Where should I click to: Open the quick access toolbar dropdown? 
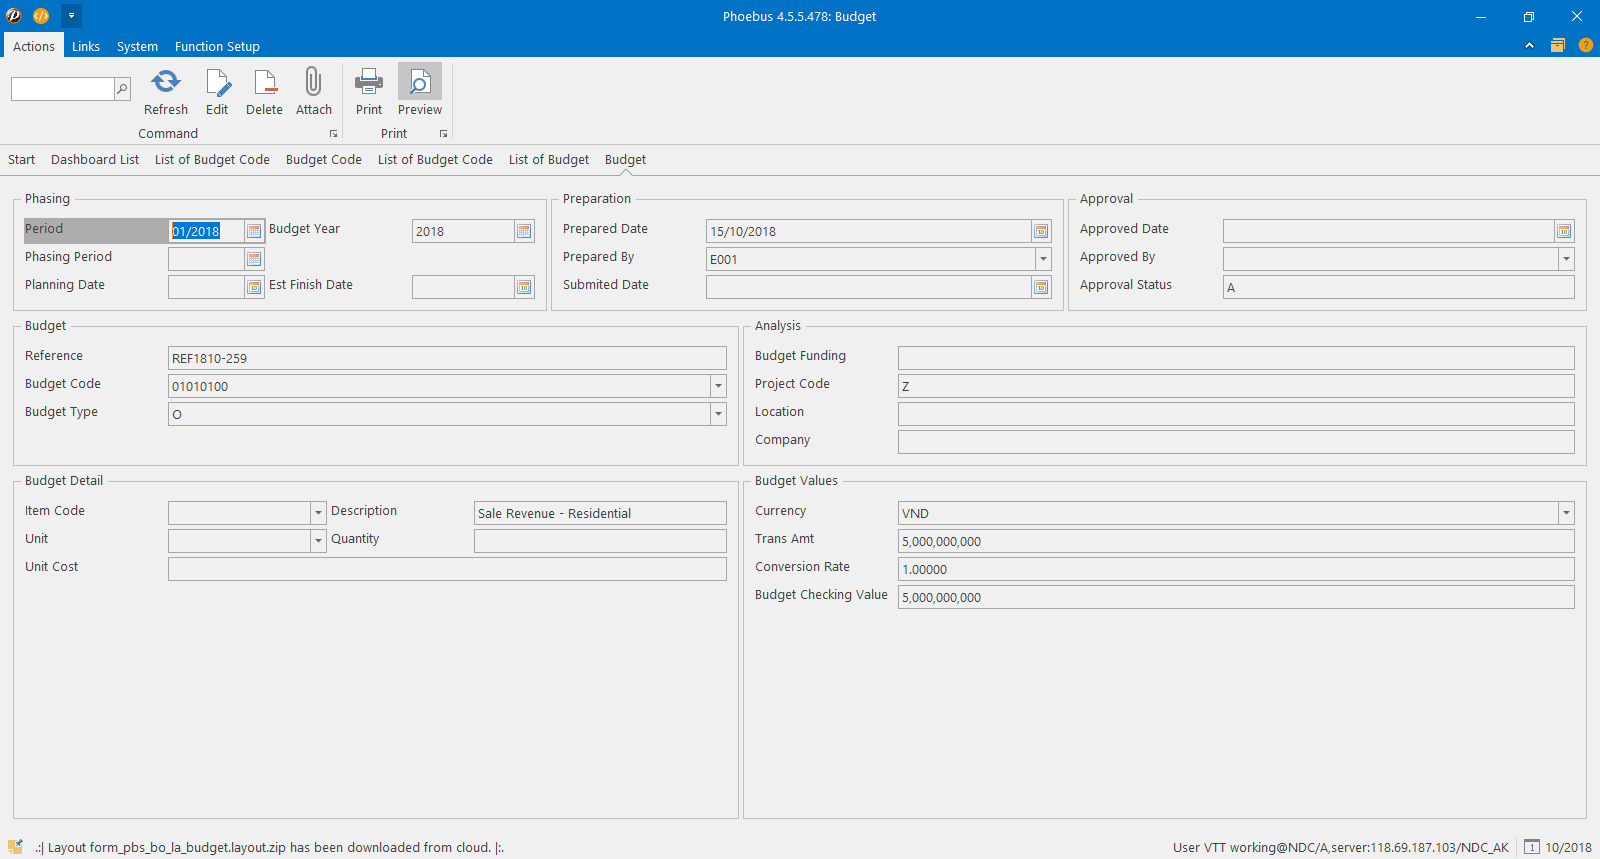[71, 16]
